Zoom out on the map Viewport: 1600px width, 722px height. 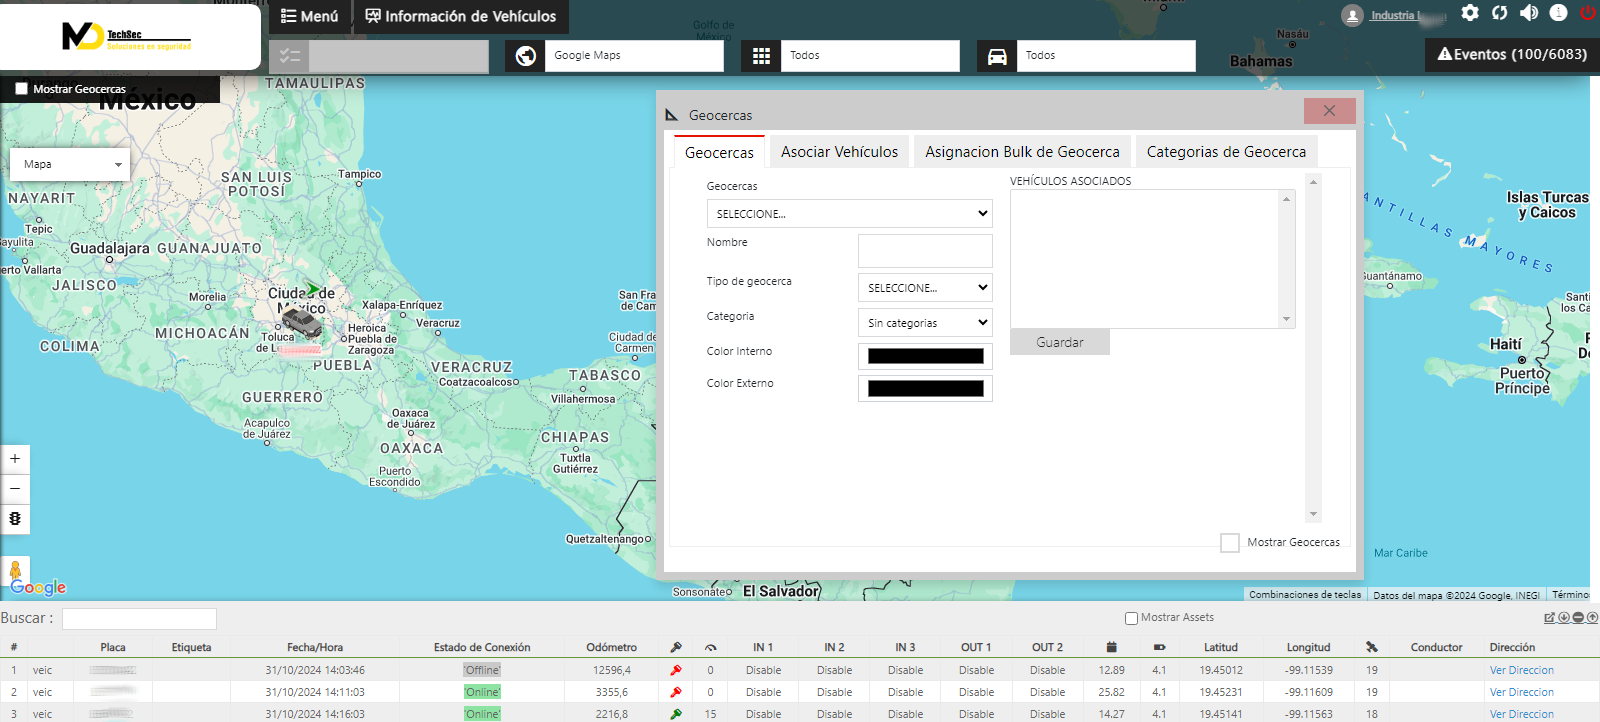click(15, 489)
